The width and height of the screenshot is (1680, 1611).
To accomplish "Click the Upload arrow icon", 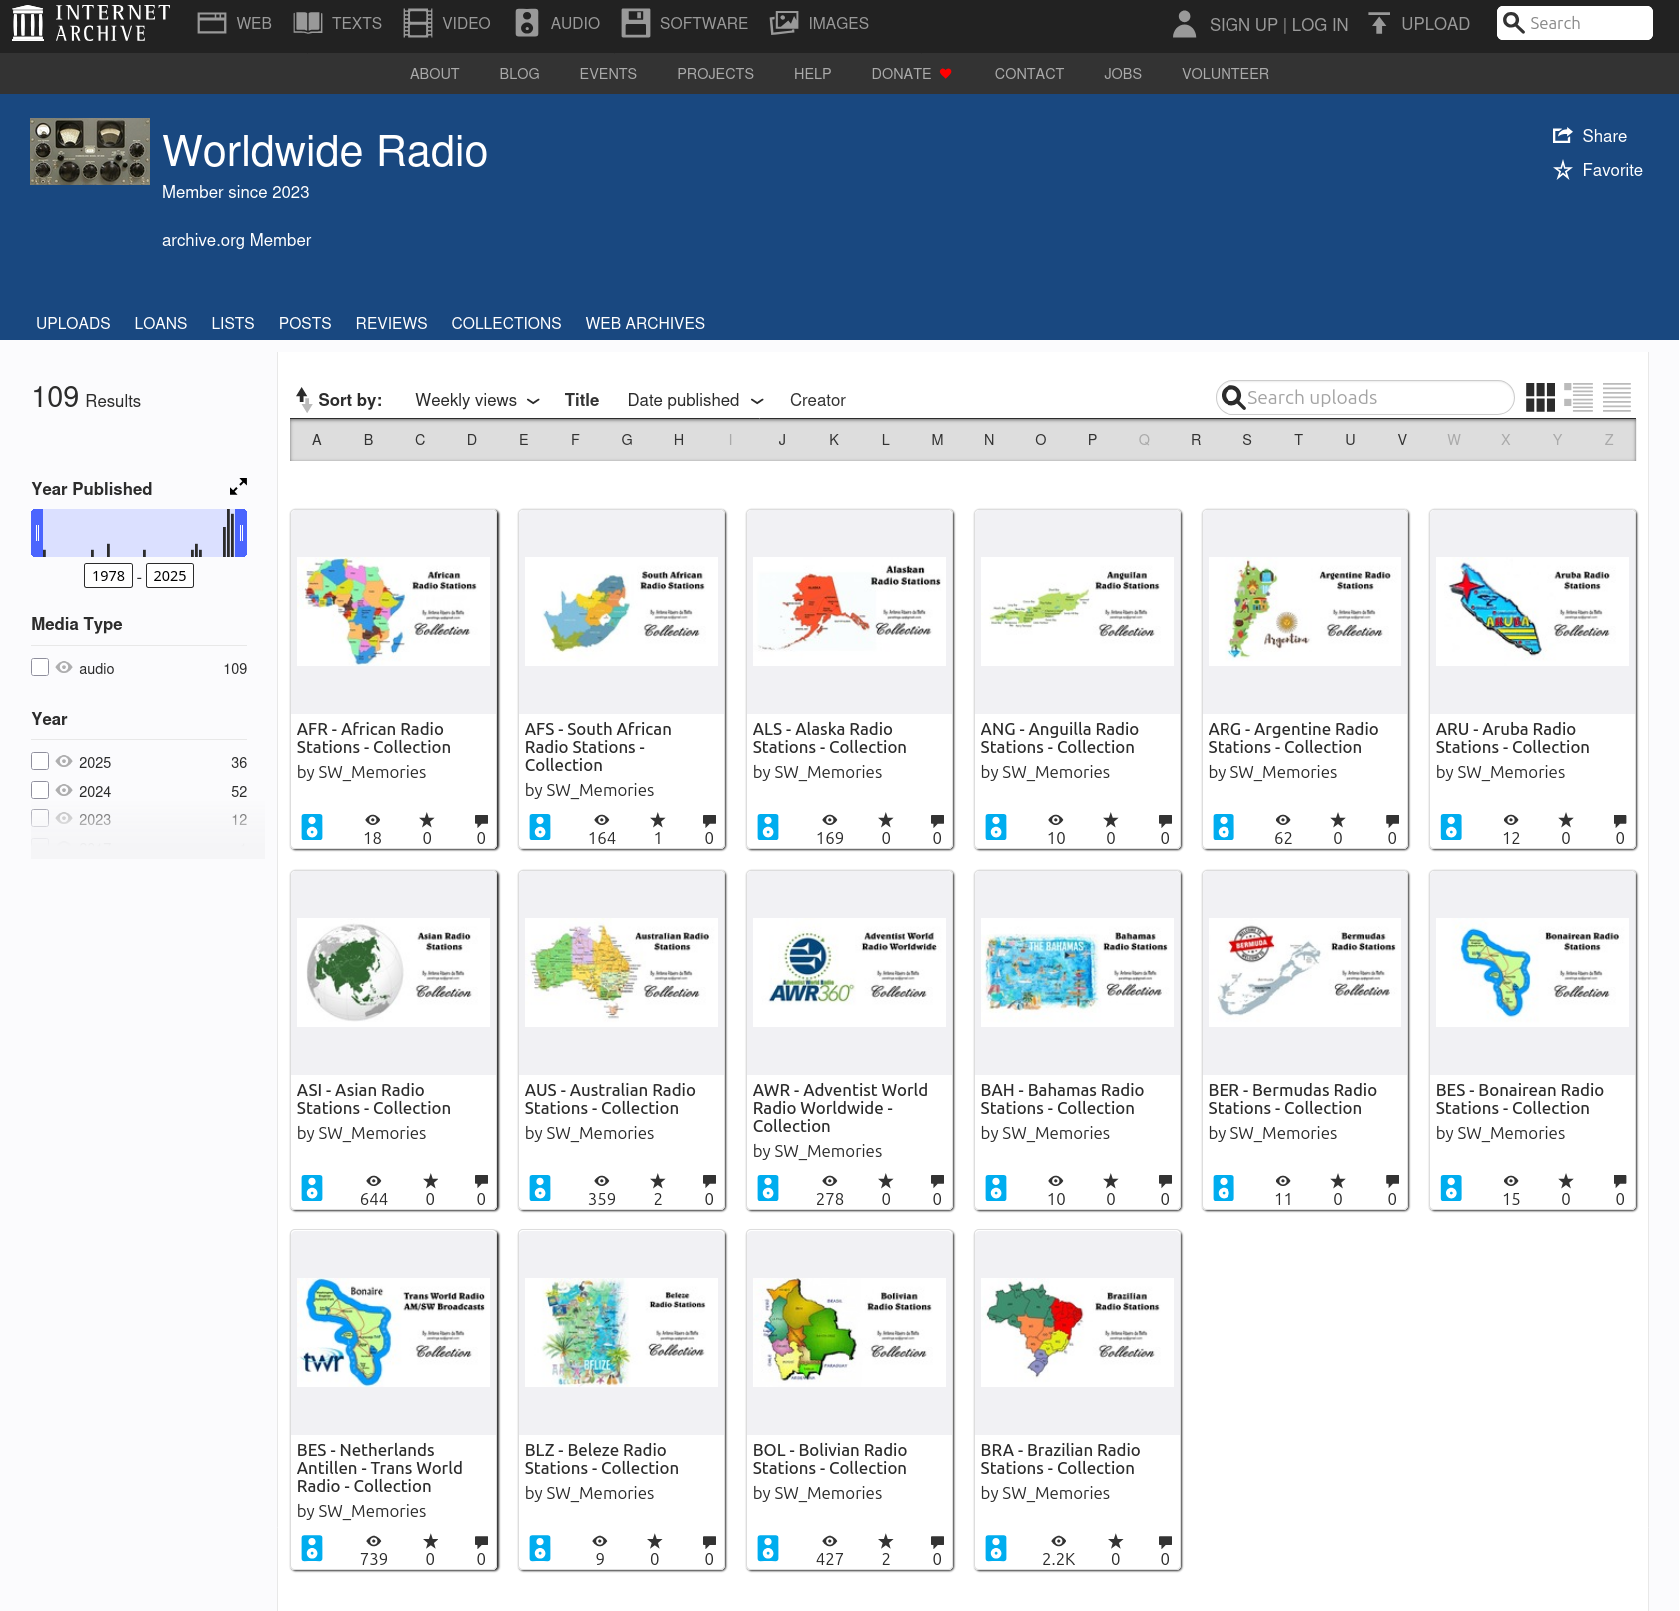I will coord(1379,24).
